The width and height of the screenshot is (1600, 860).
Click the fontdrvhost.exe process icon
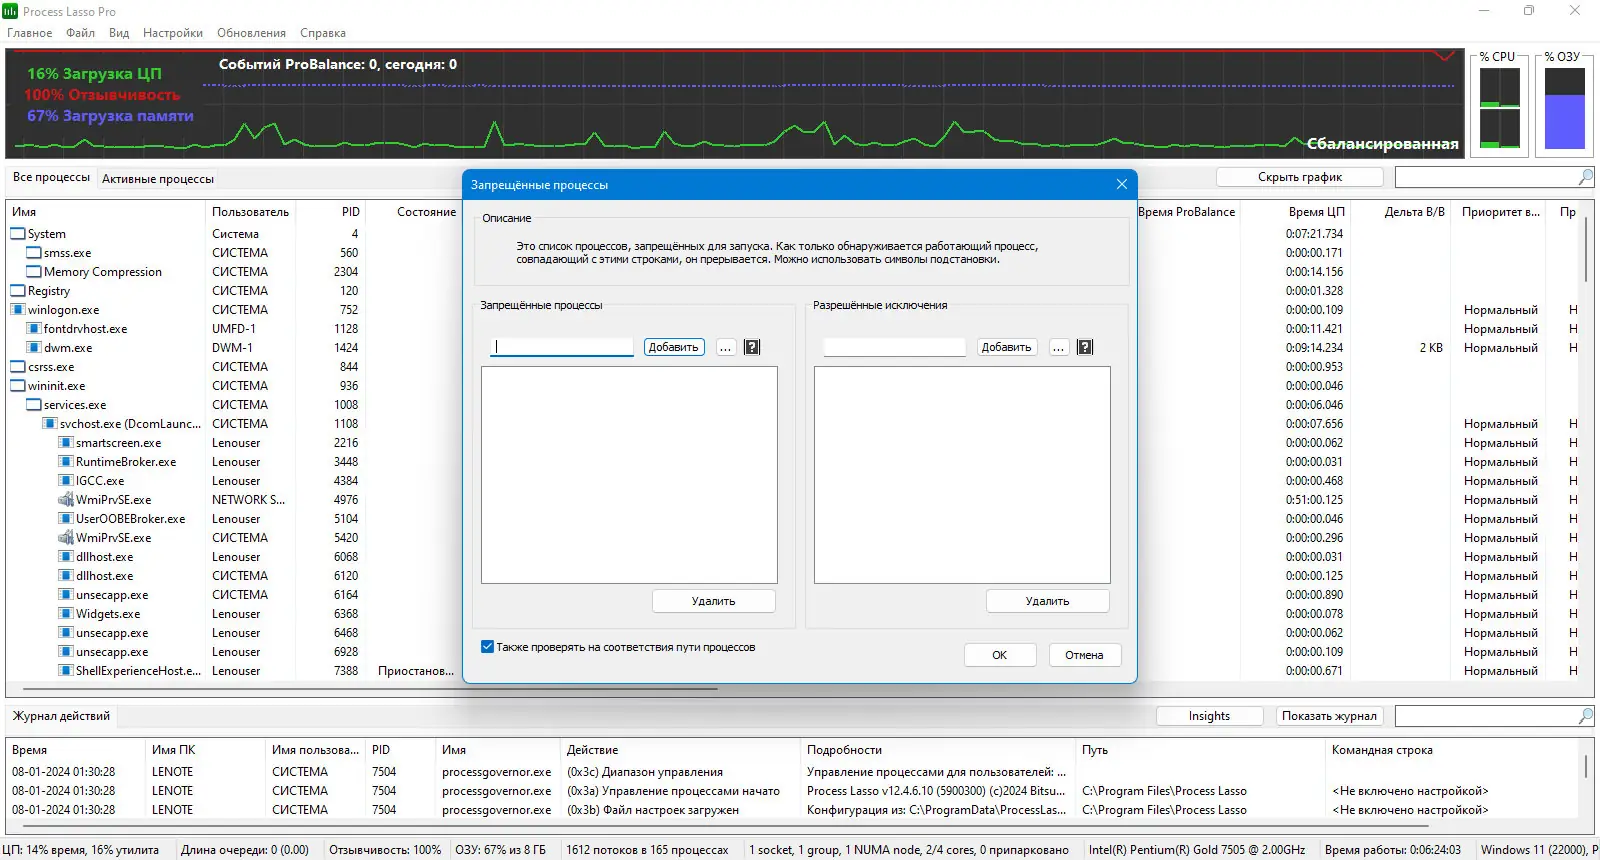[34, 329]
